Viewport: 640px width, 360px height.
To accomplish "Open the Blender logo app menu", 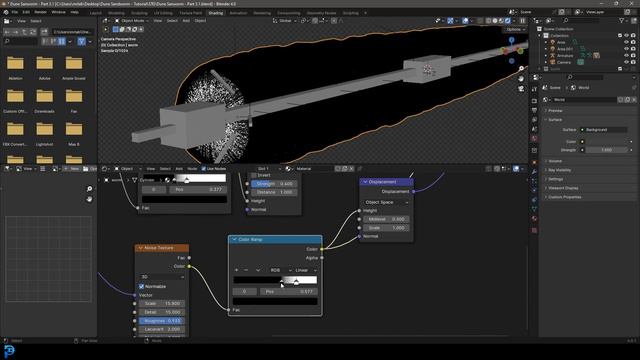I will pyautogui.click(x=6, y=12).
